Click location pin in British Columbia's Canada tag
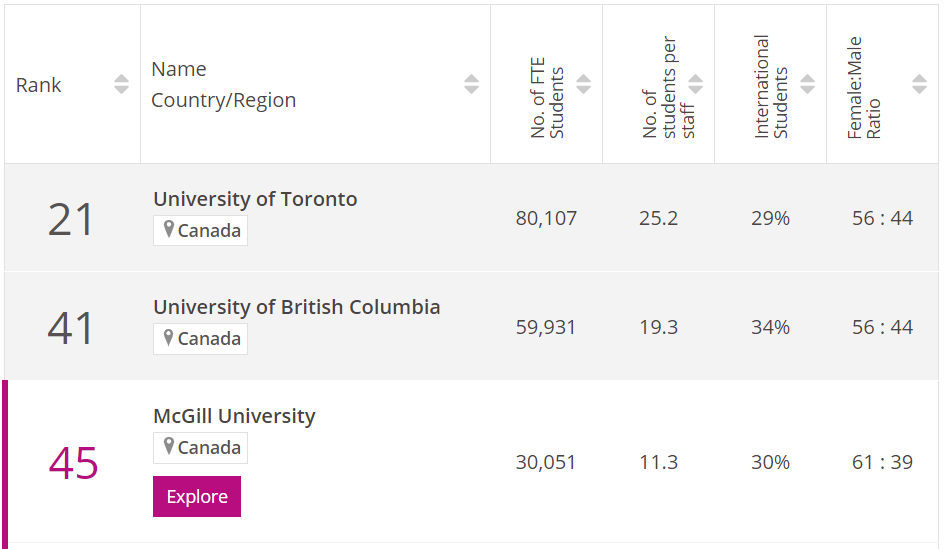 tap(169, 338)
